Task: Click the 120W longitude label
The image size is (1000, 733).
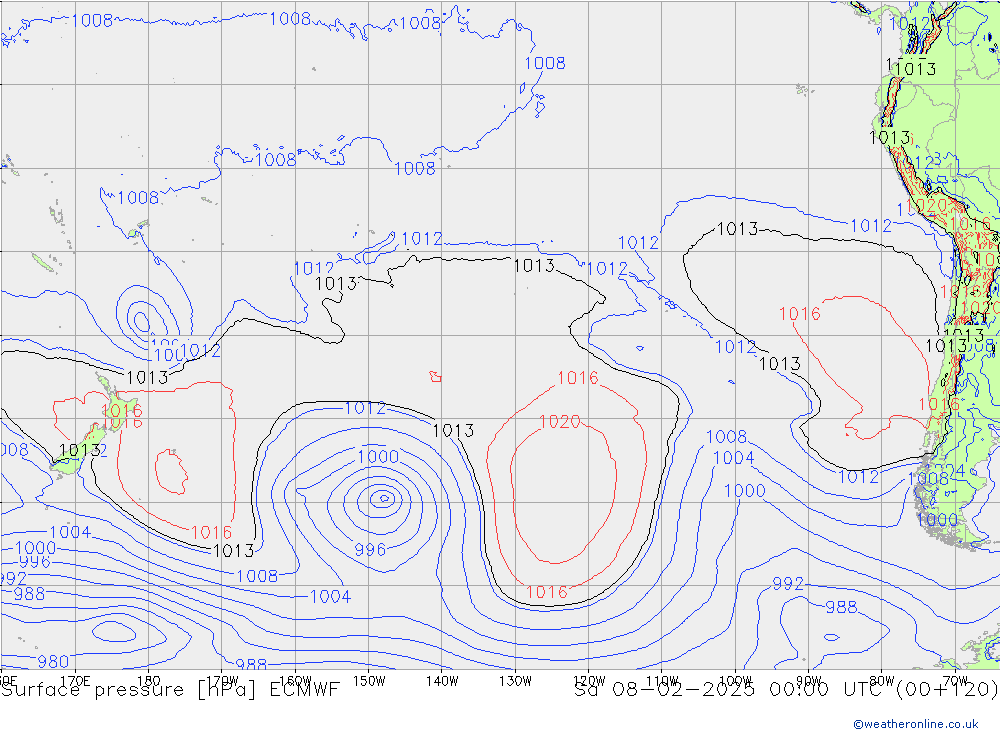Action: pos(589,681)
